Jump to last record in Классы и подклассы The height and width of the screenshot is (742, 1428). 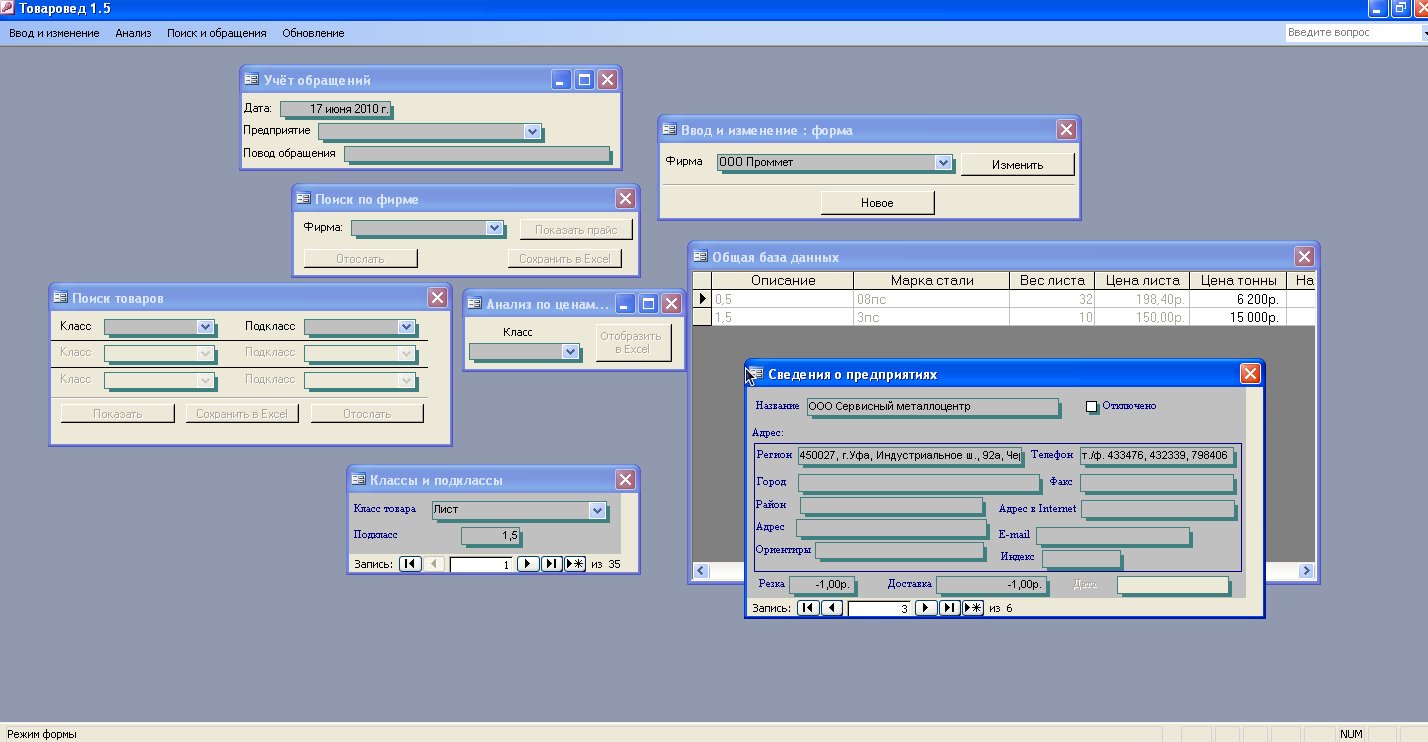click(x=551, y=564)
